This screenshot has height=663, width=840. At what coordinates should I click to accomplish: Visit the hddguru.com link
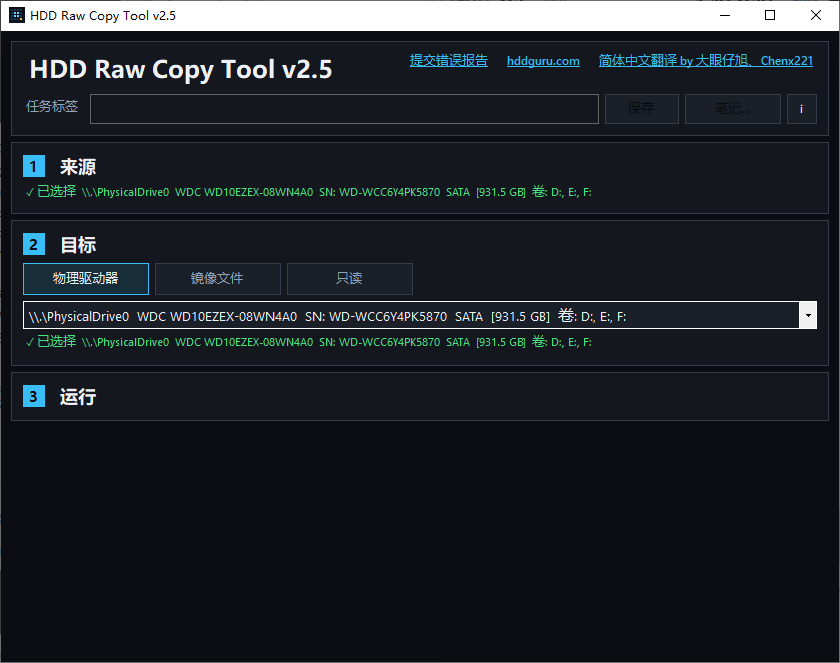543,61
